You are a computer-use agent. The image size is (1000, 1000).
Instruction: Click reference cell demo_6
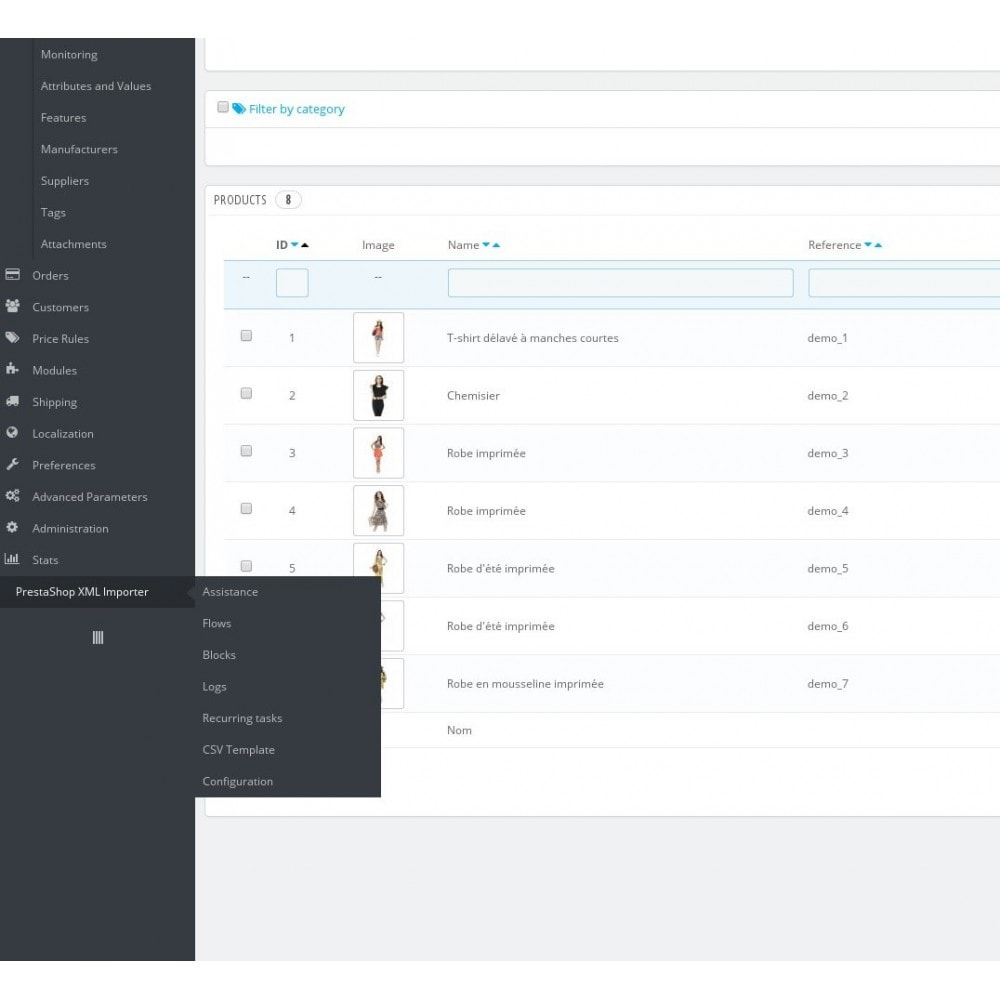(828, 626)
